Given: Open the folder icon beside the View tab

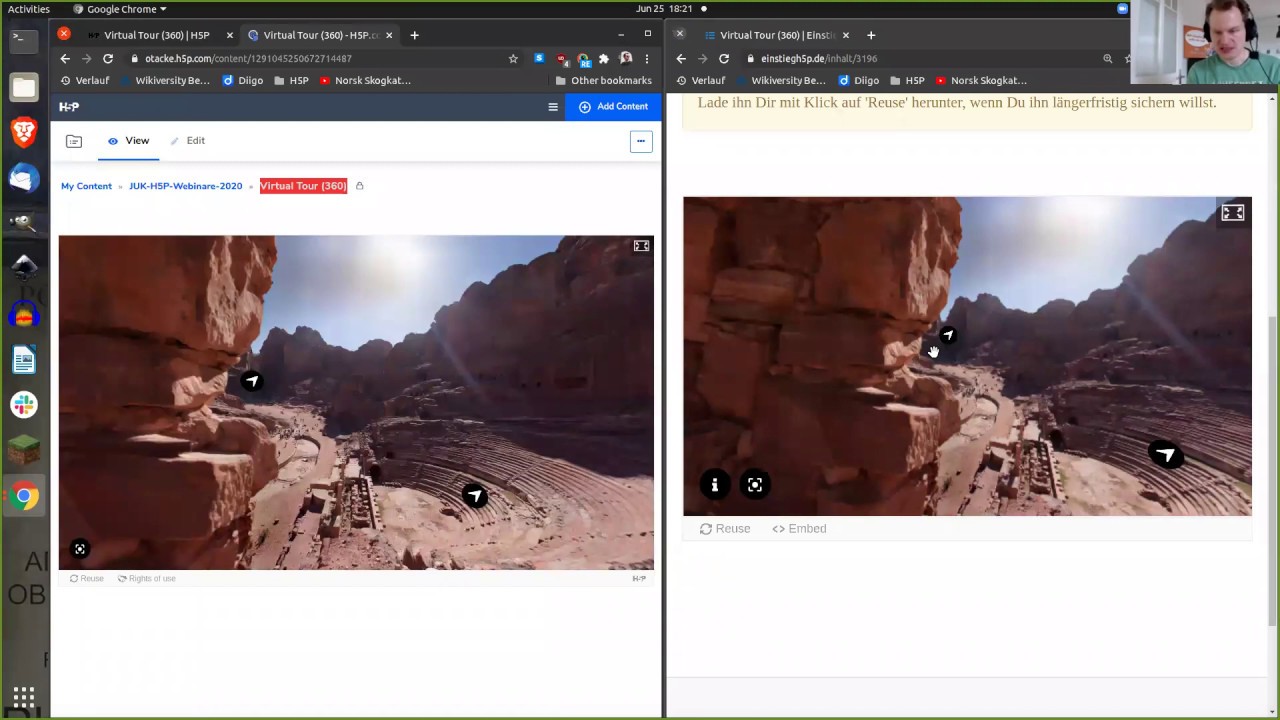Looking at the screenshot, I should point(74,141).
